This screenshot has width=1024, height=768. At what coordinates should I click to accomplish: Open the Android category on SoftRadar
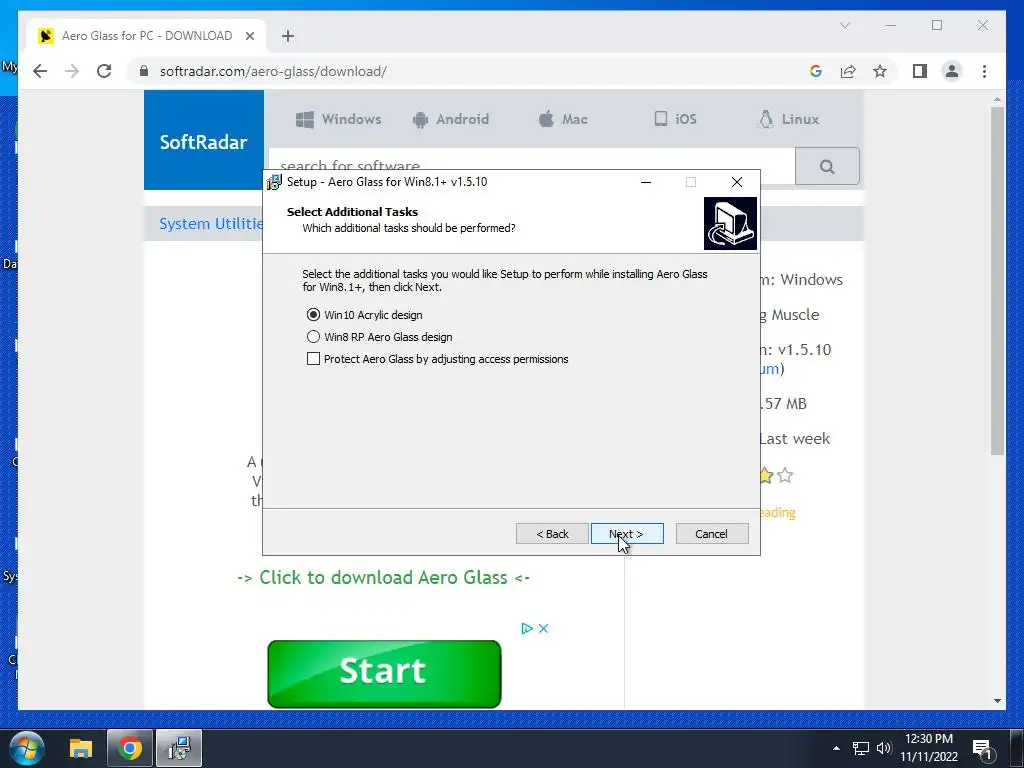pyautogui.click(x=451, y=120)
